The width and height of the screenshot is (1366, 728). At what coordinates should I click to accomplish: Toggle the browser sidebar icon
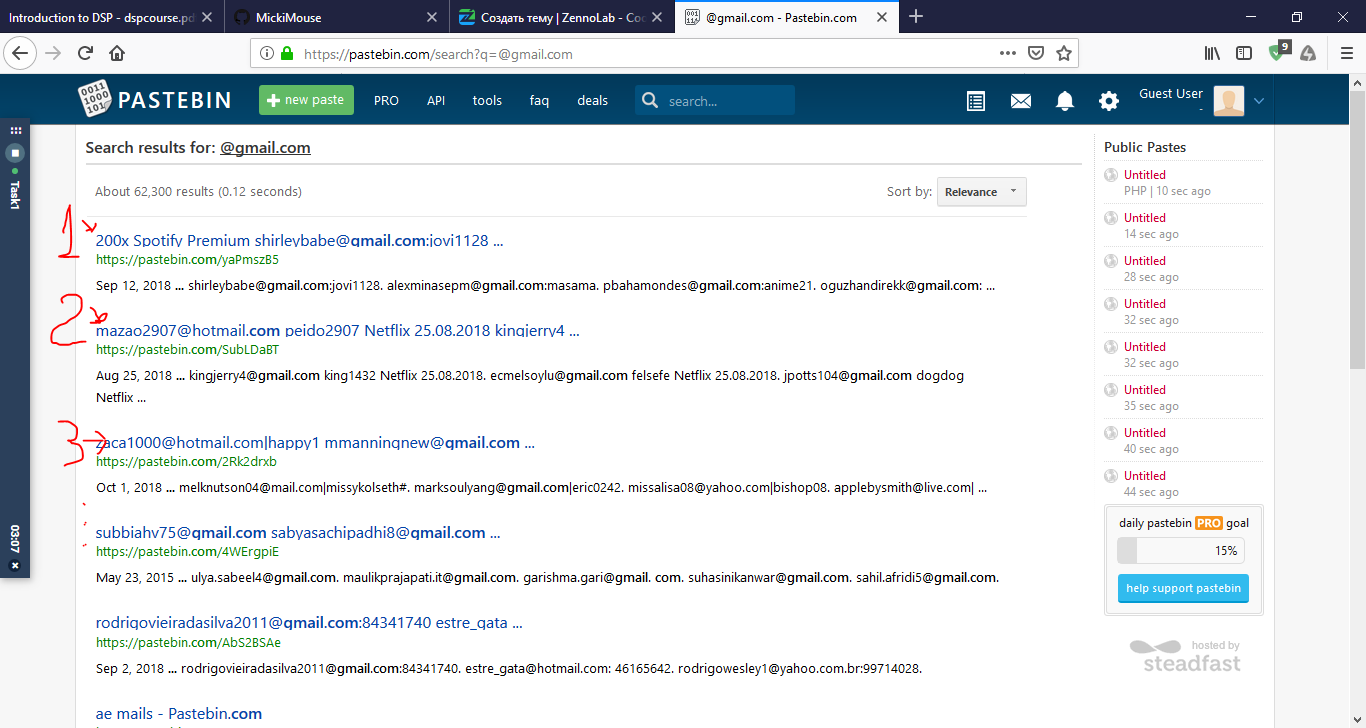(x=1244, y=53)
